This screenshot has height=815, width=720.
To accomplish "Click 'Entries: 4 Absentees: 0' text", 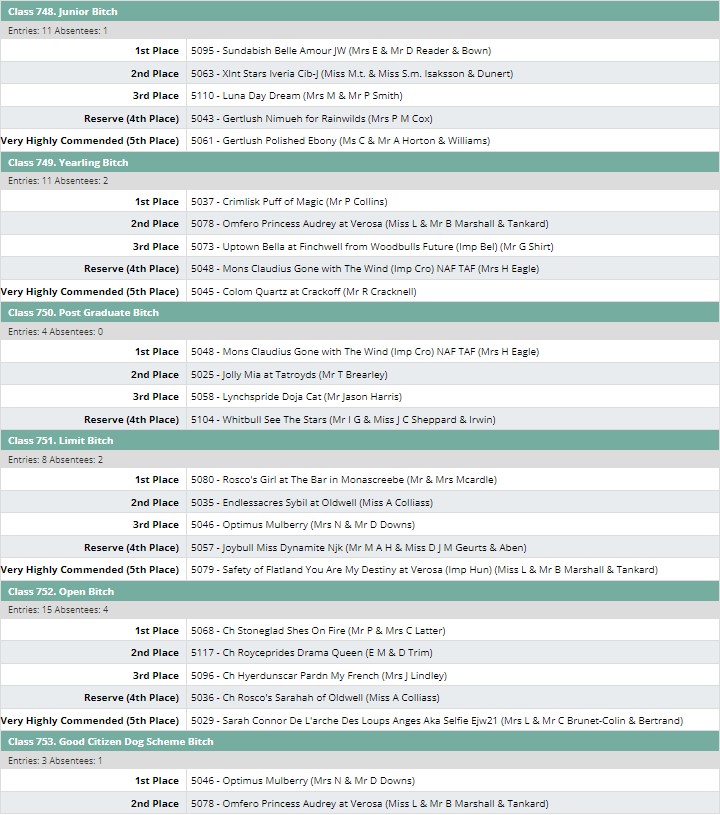I will tap(56, 332).
